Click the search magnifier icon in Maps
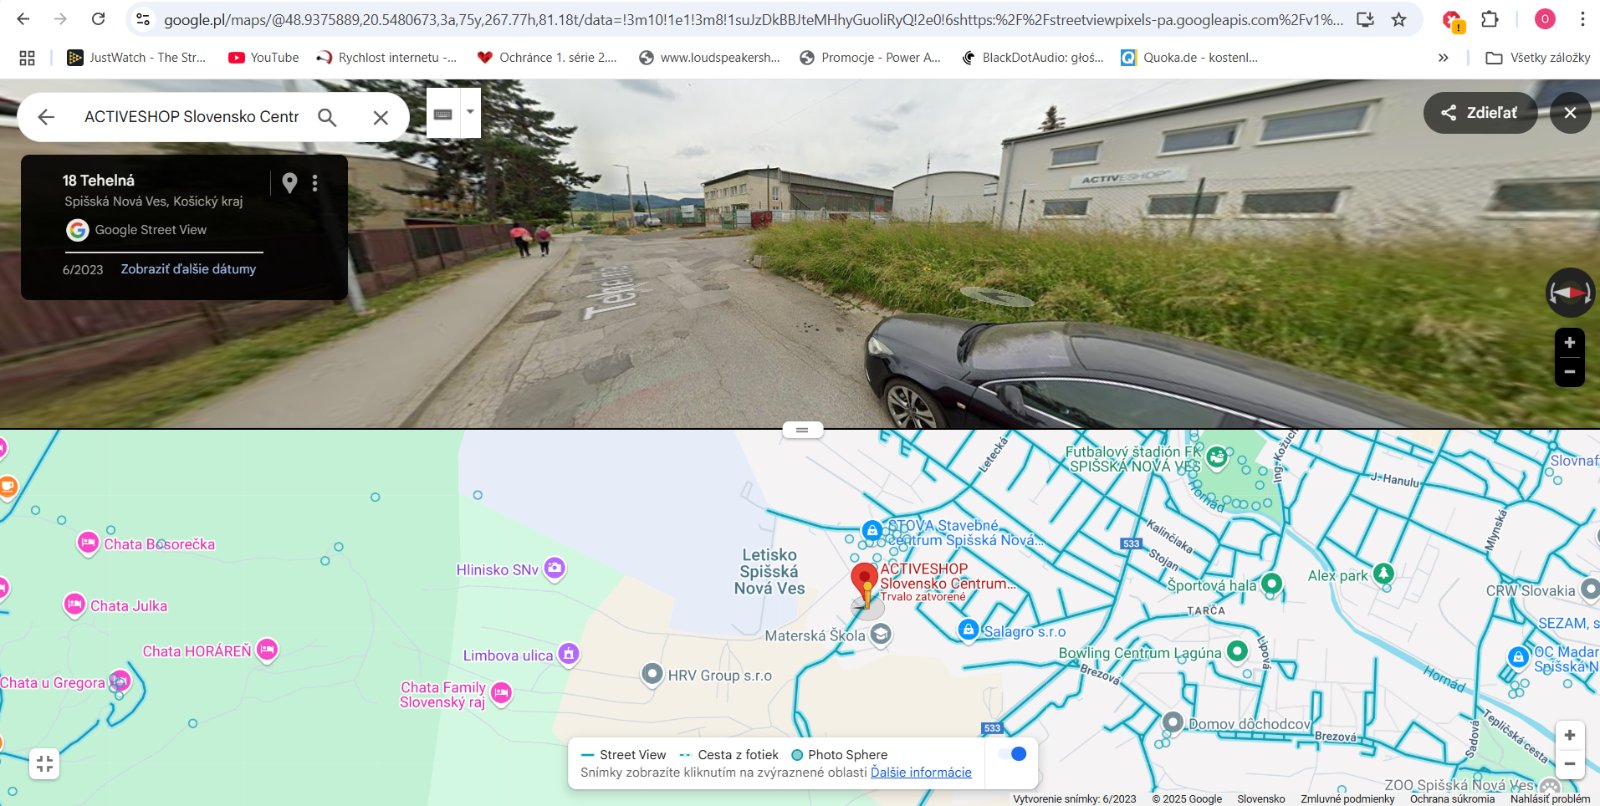1600x806 pixels. pyautogui.click(x=327, y=117)
